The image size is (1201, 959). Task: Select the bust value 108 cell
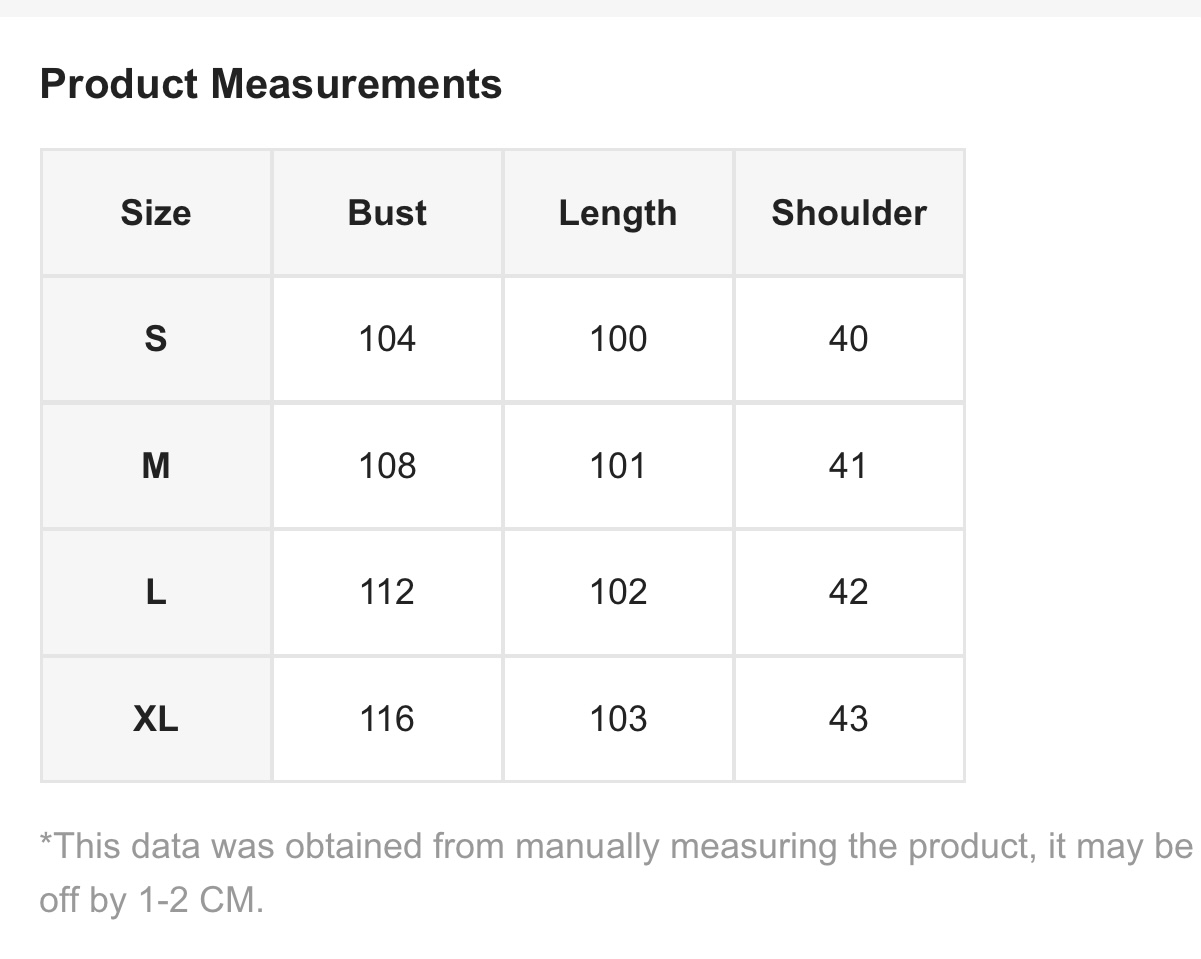tap(387, 466)
